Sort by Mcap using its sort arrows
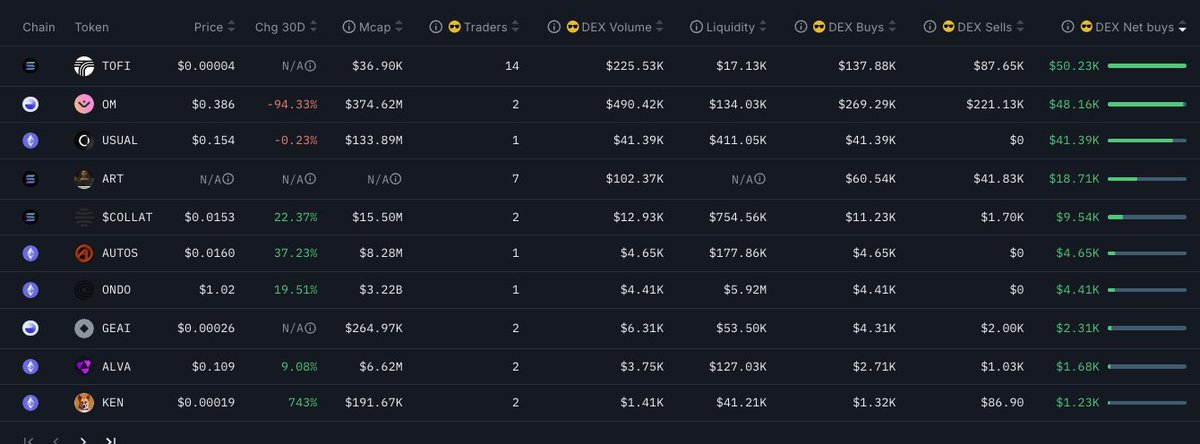Viewport: 1200px width, 444px height. coord(399,27)
